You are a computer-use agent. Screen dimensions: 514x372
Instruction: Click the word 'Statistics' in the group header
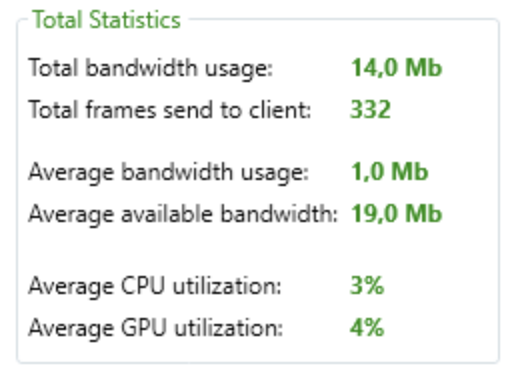tap(135, 20)
